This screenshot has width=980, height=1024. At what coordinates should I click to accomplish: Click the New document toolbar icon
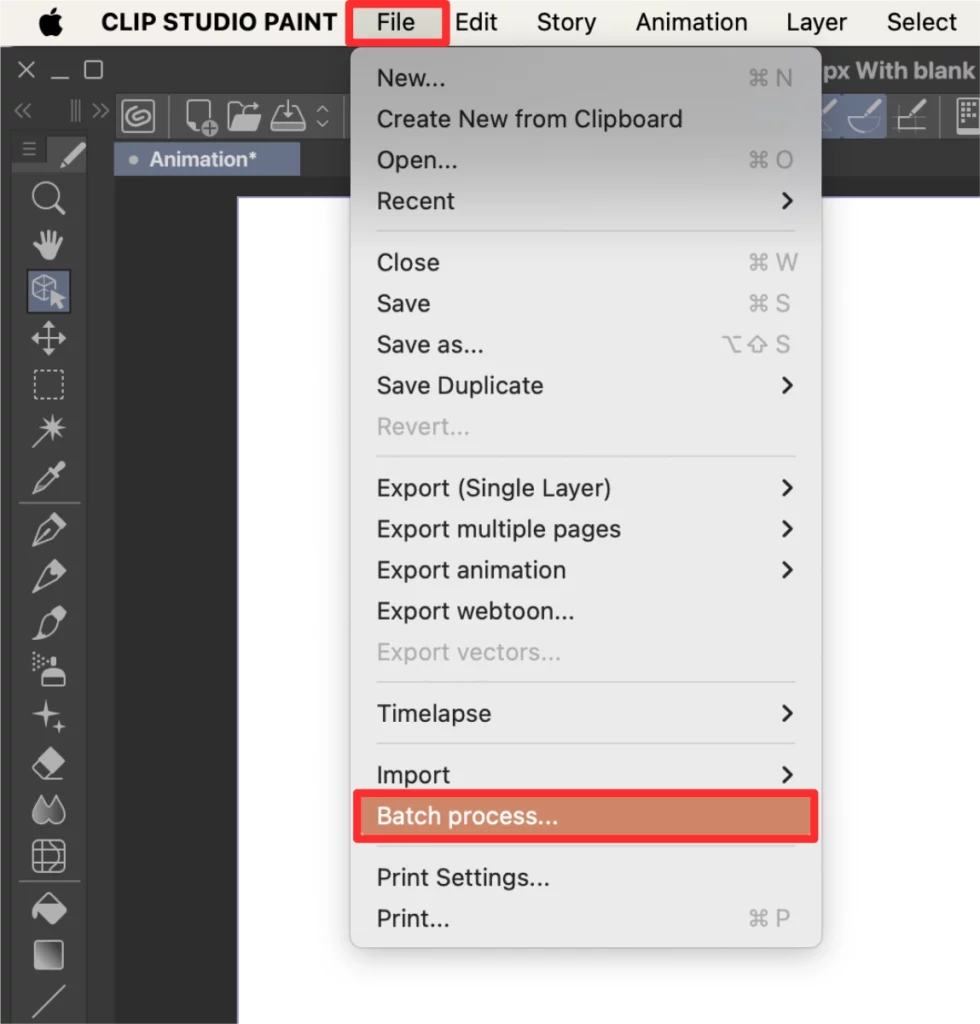point(200,117)
